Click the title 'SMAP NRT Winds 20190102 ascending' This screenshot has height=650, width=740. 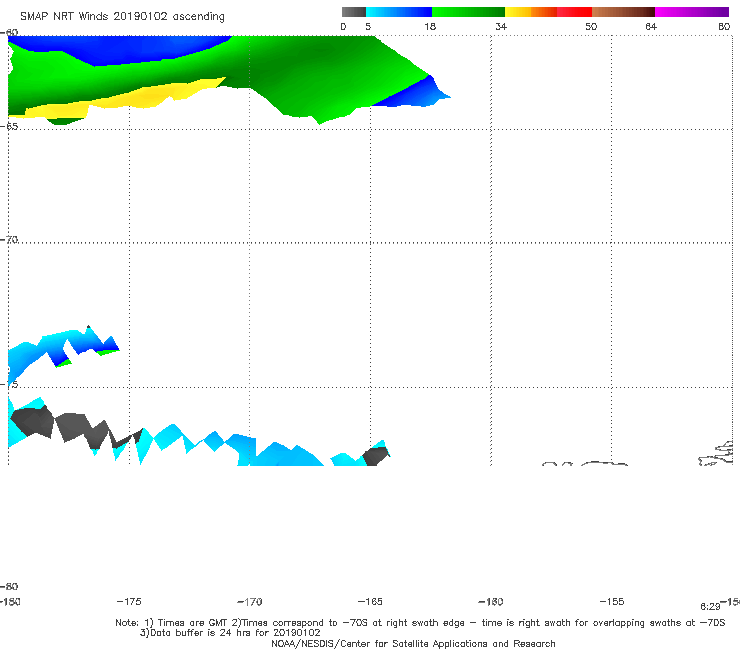tap(122, 16)
